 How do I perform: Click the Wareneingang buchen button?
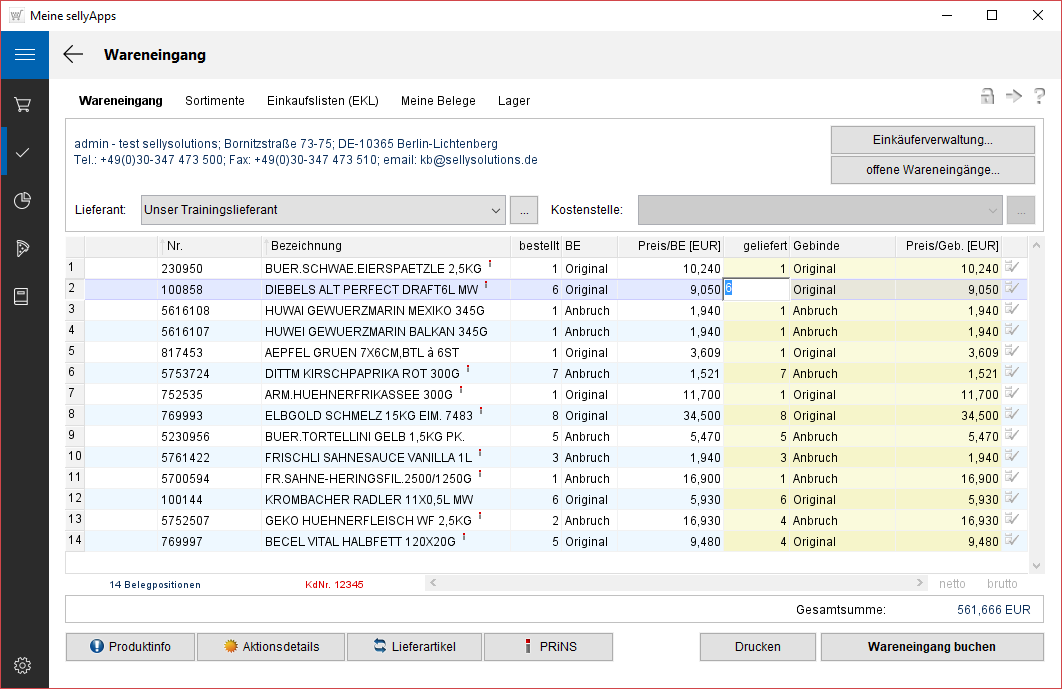pyautogui.click(x=931, y=647)
